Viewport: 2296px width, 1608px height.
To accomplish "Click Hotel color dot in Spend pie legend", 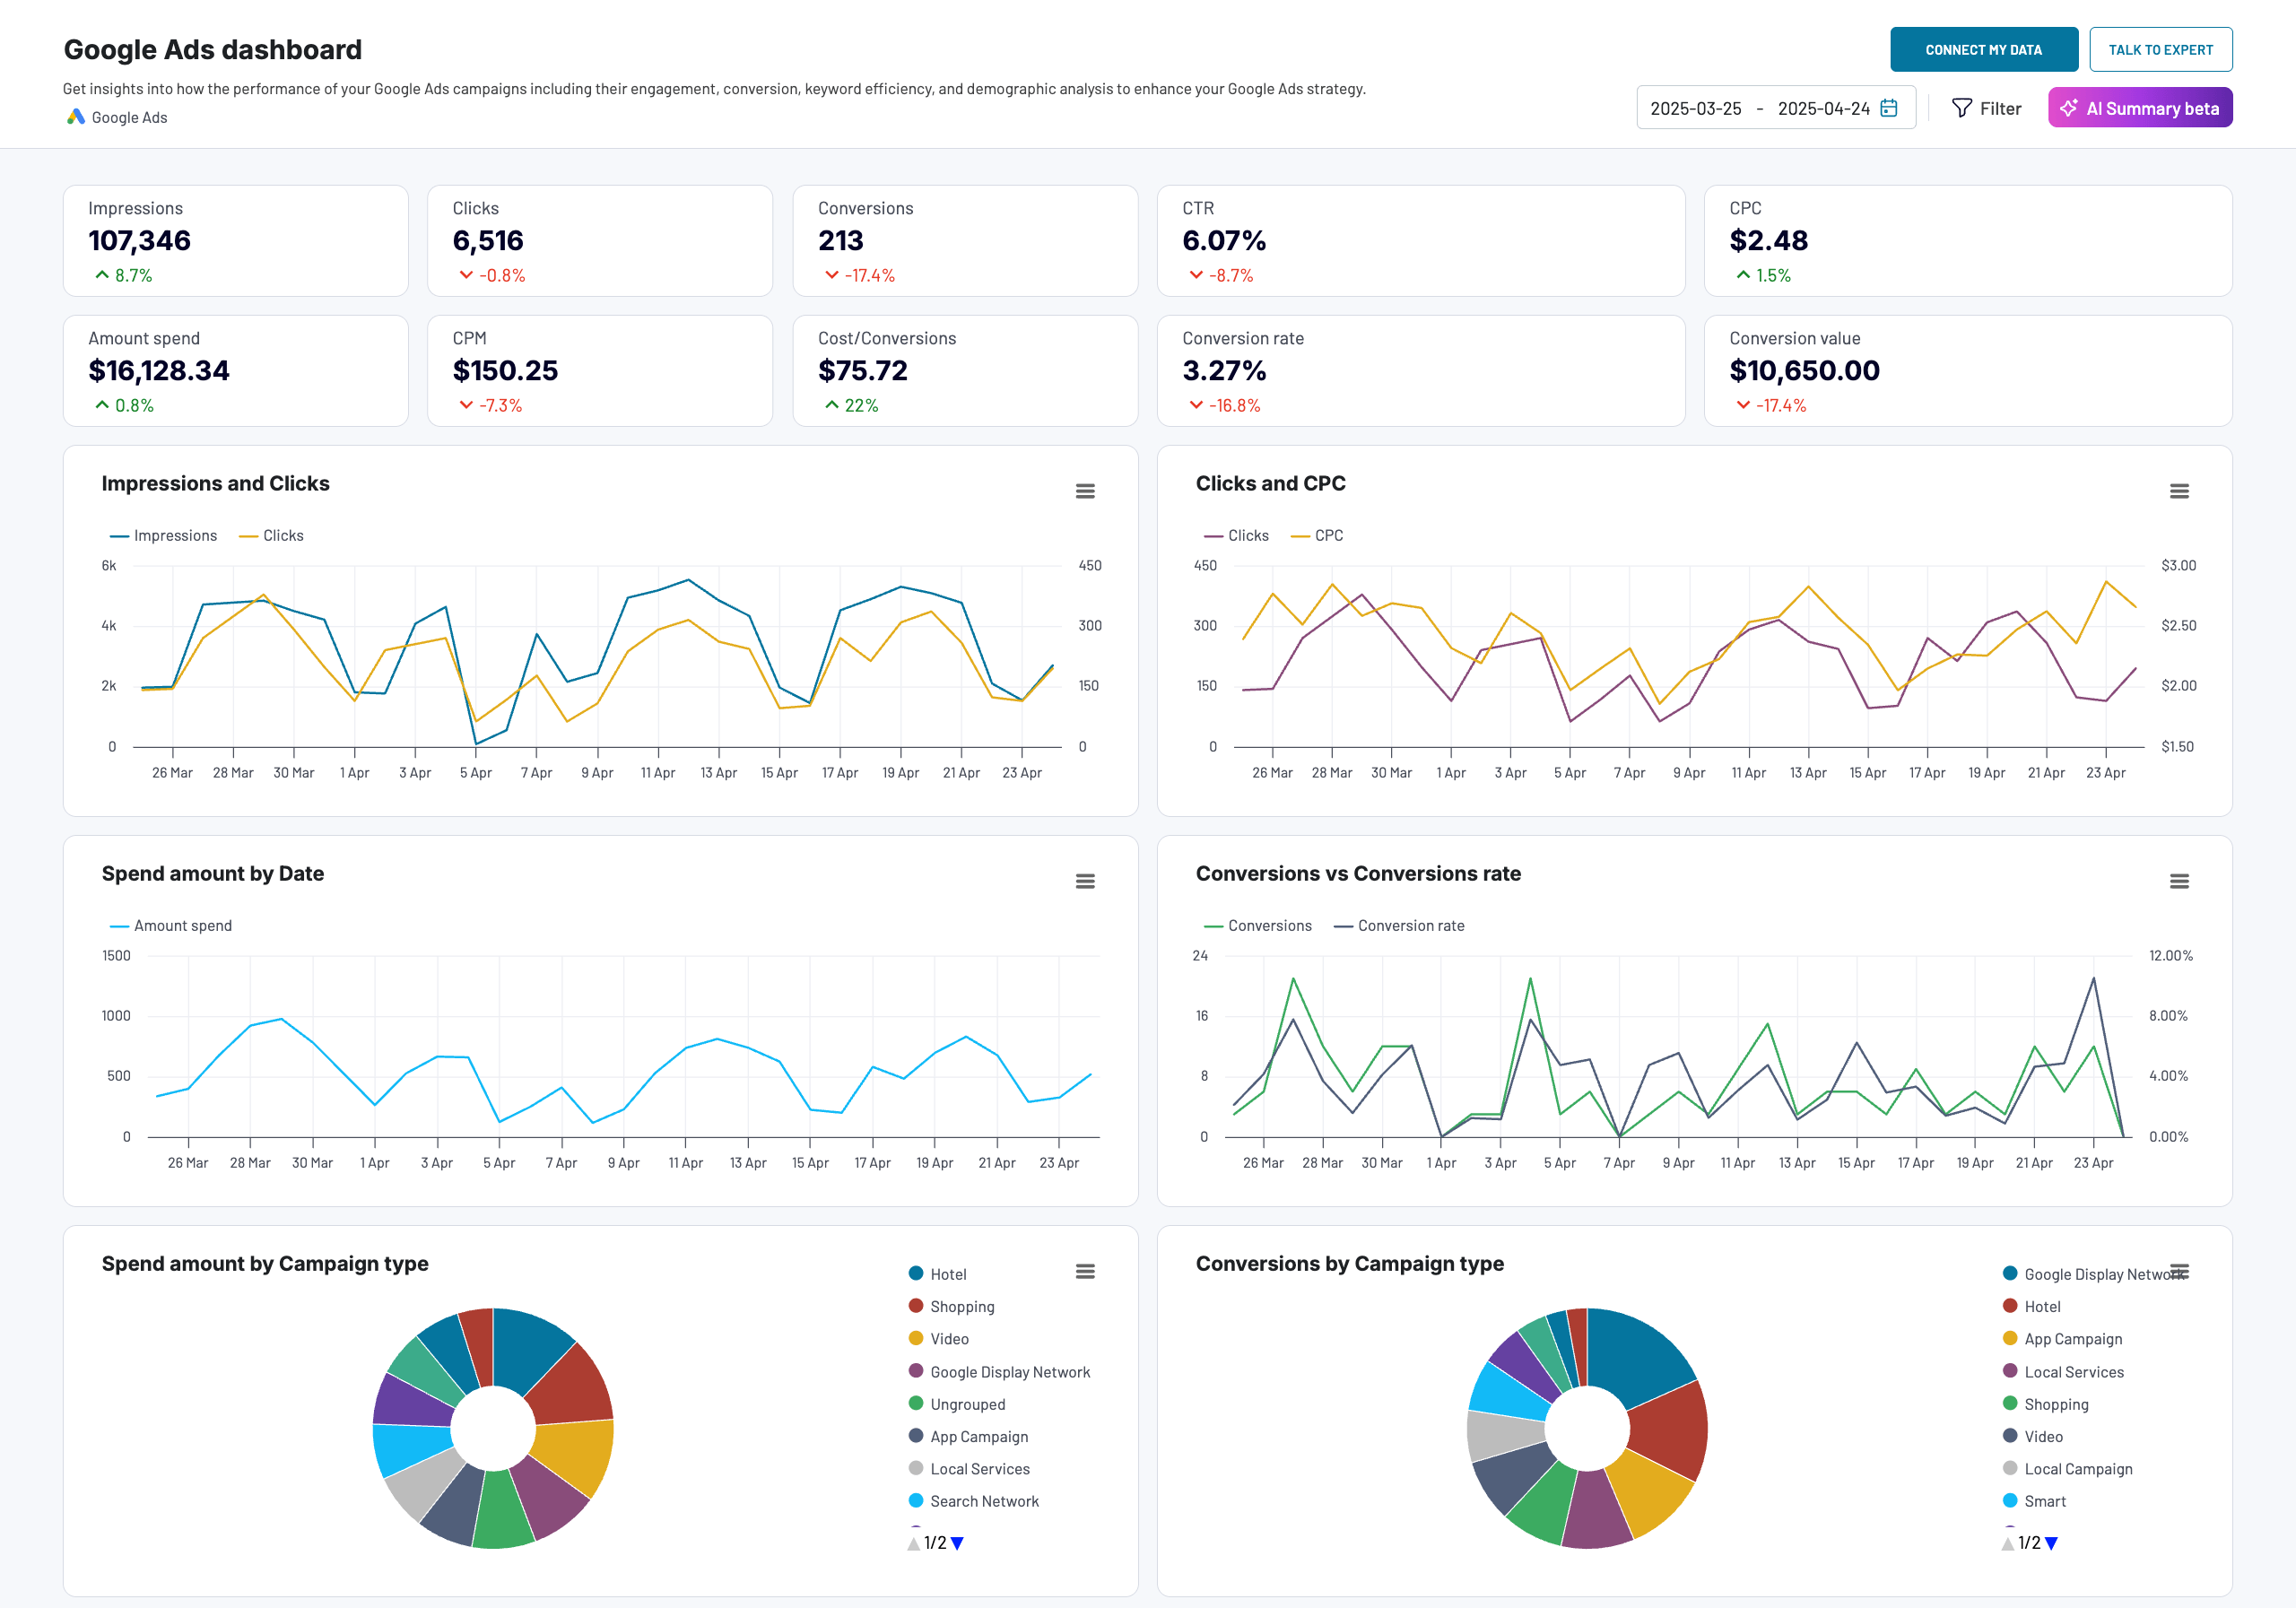I will pyautogui.click(x=915, y=1273).
